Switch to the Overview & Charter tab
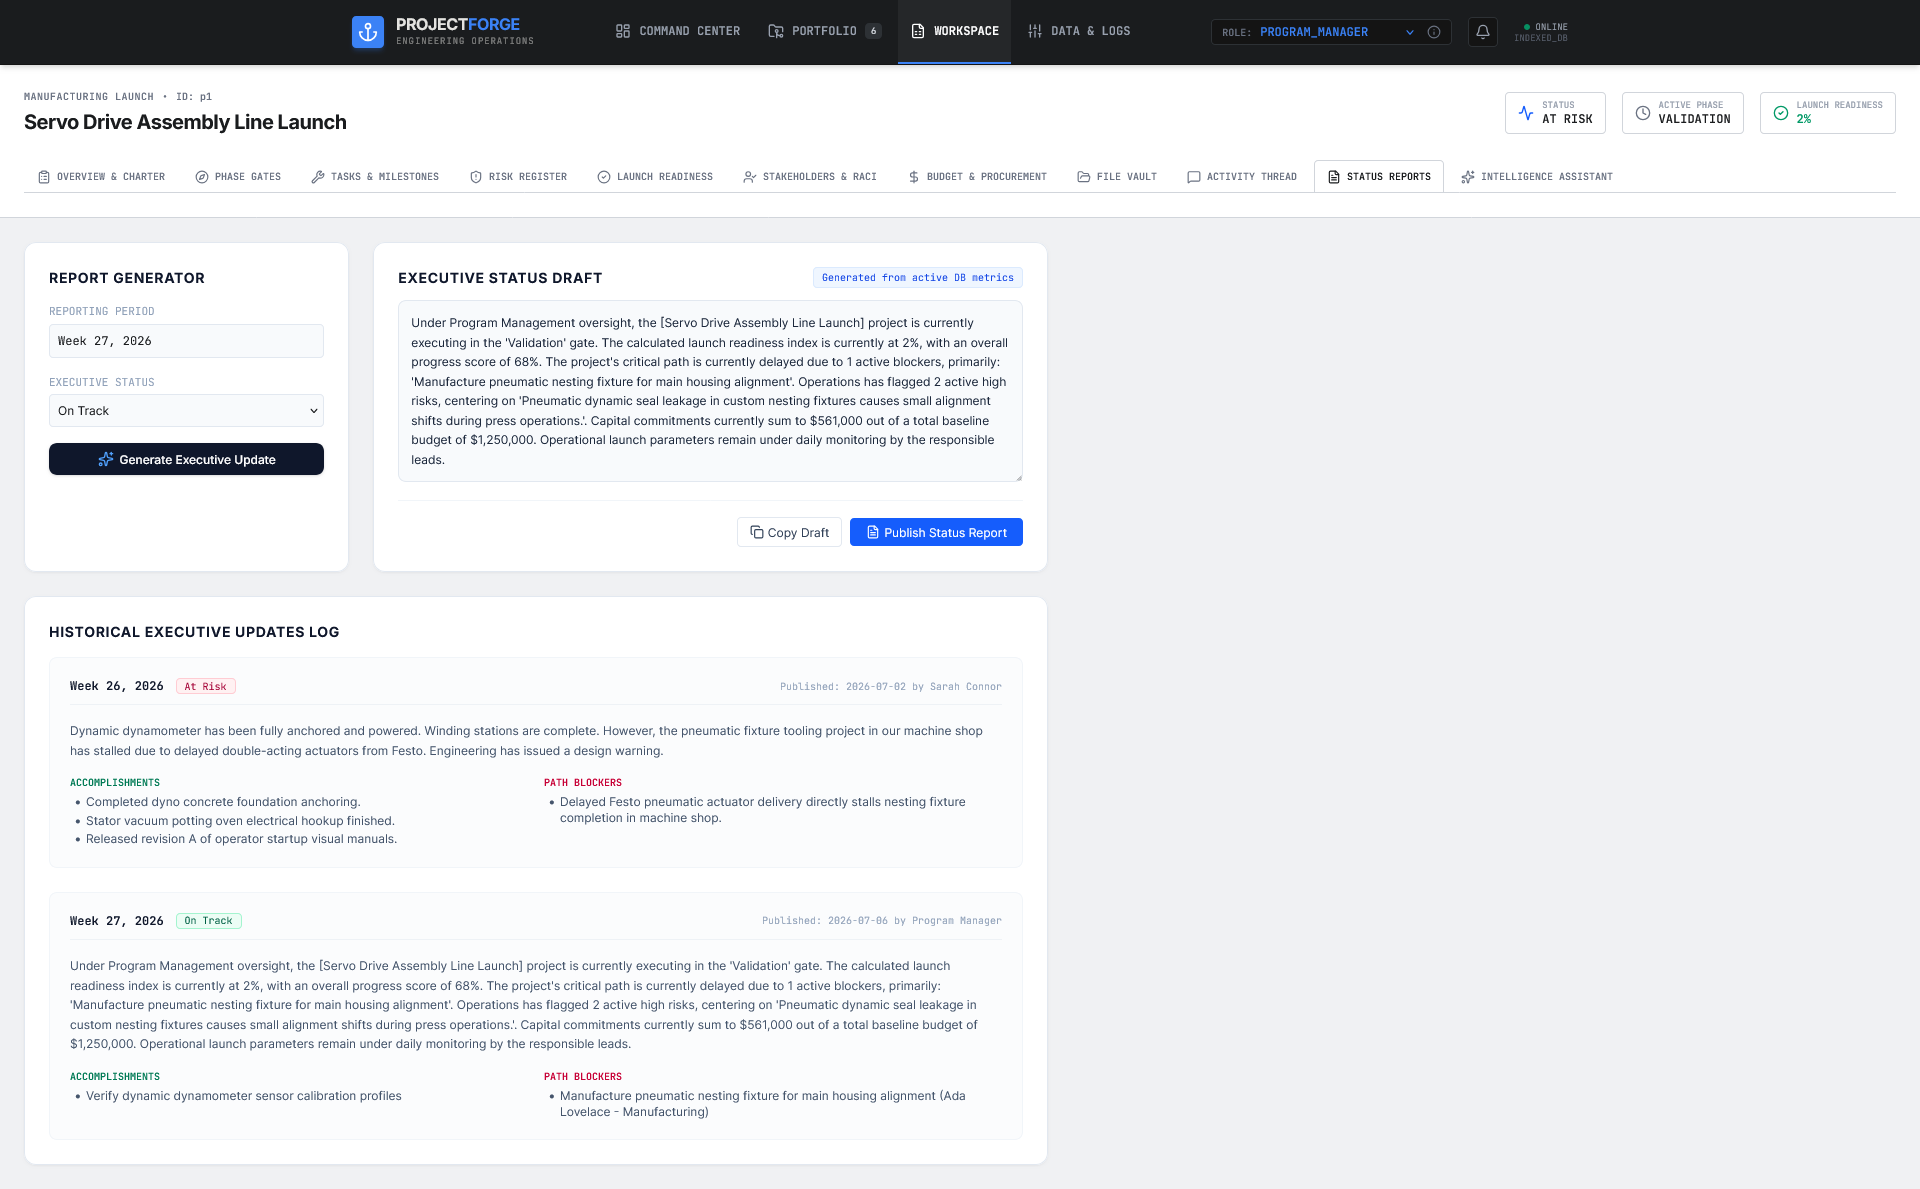1920x1189 pixels. [101, 177]
